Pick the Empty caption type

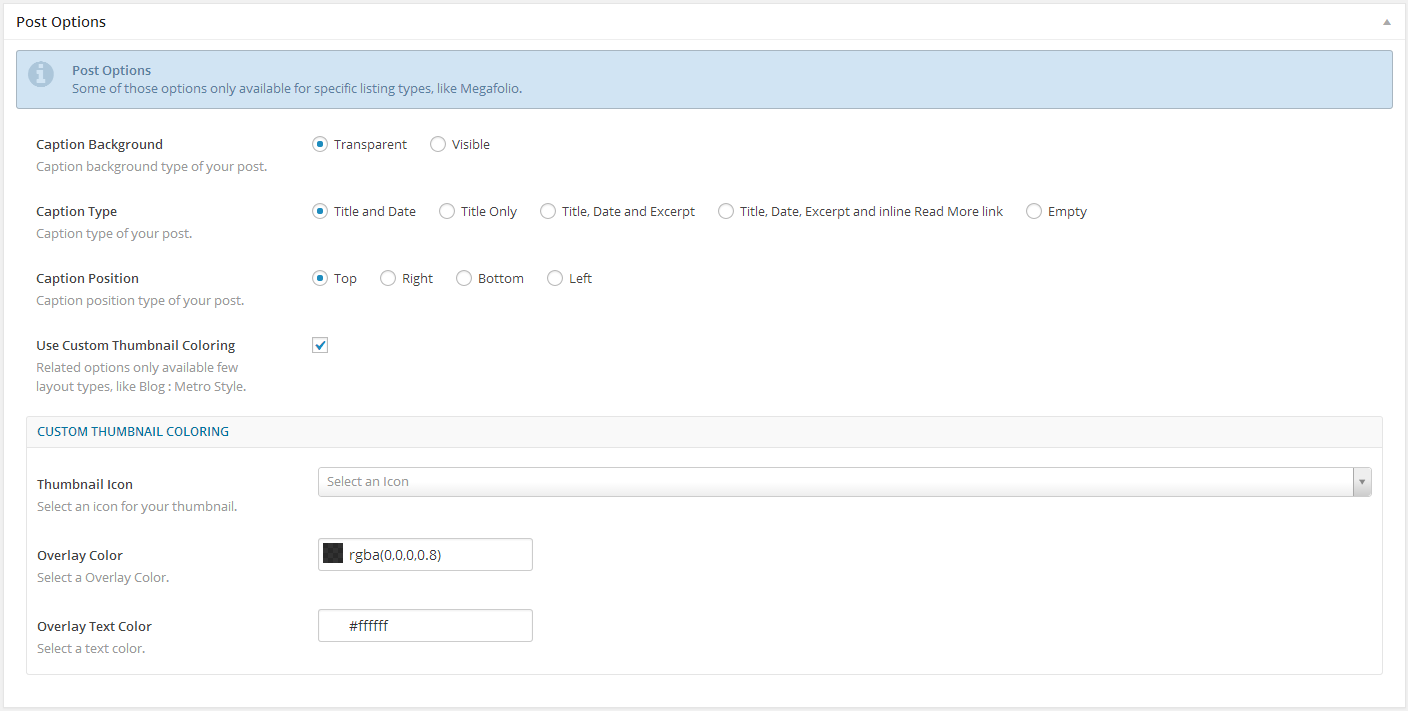(1033, 211)
